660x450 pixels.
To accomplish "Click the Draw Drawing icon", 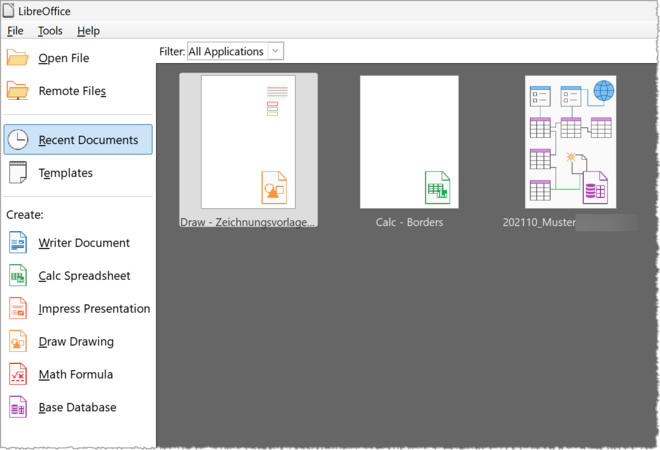I will [x=18, y=341].
